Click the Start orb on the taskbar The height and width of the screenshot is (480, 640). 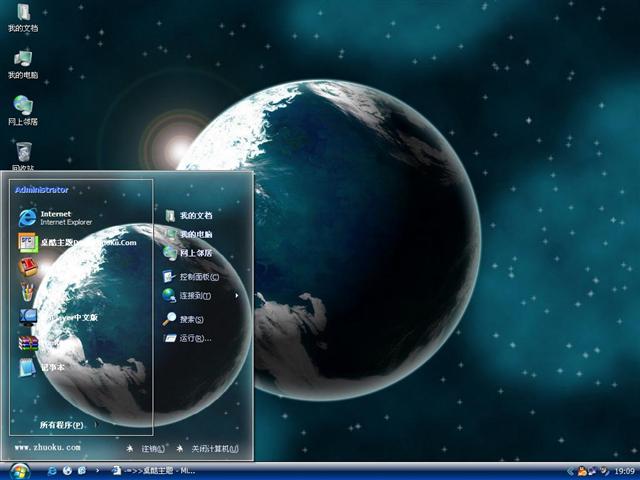tap(18, 470)
